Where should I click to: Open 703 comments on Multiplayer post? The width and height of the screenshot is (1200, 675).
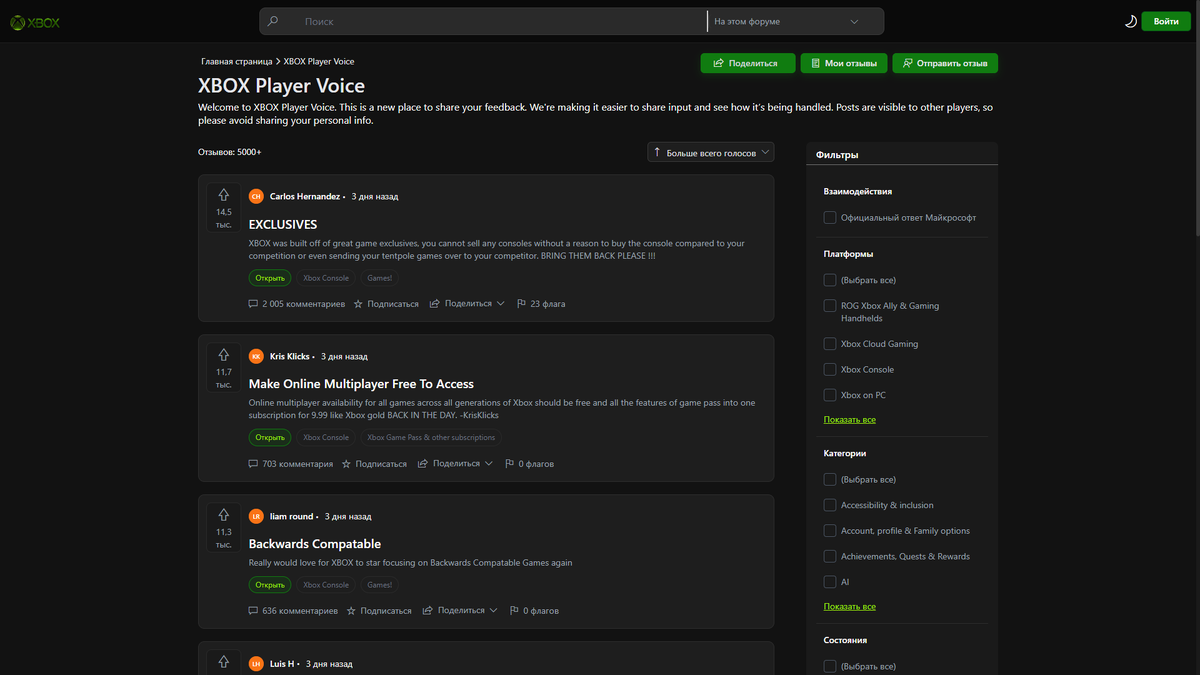290,464
